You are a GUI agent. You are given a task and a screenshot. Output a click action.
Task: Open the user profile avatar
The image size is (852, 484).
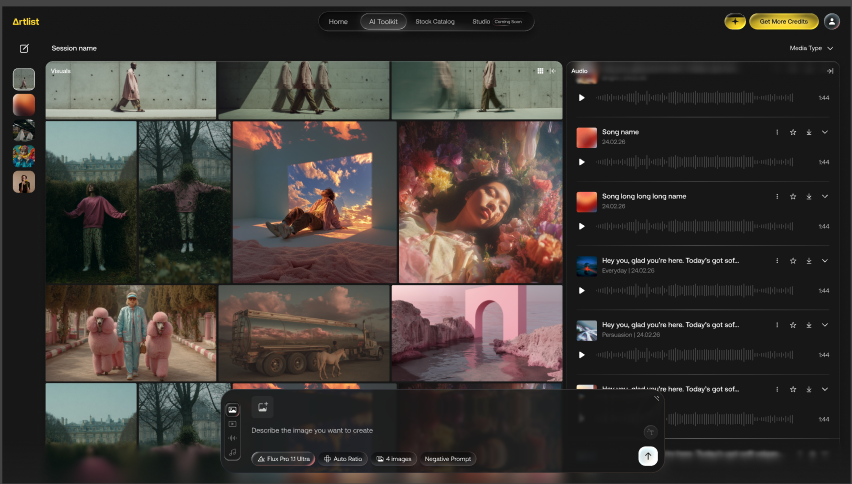point(831,21)
